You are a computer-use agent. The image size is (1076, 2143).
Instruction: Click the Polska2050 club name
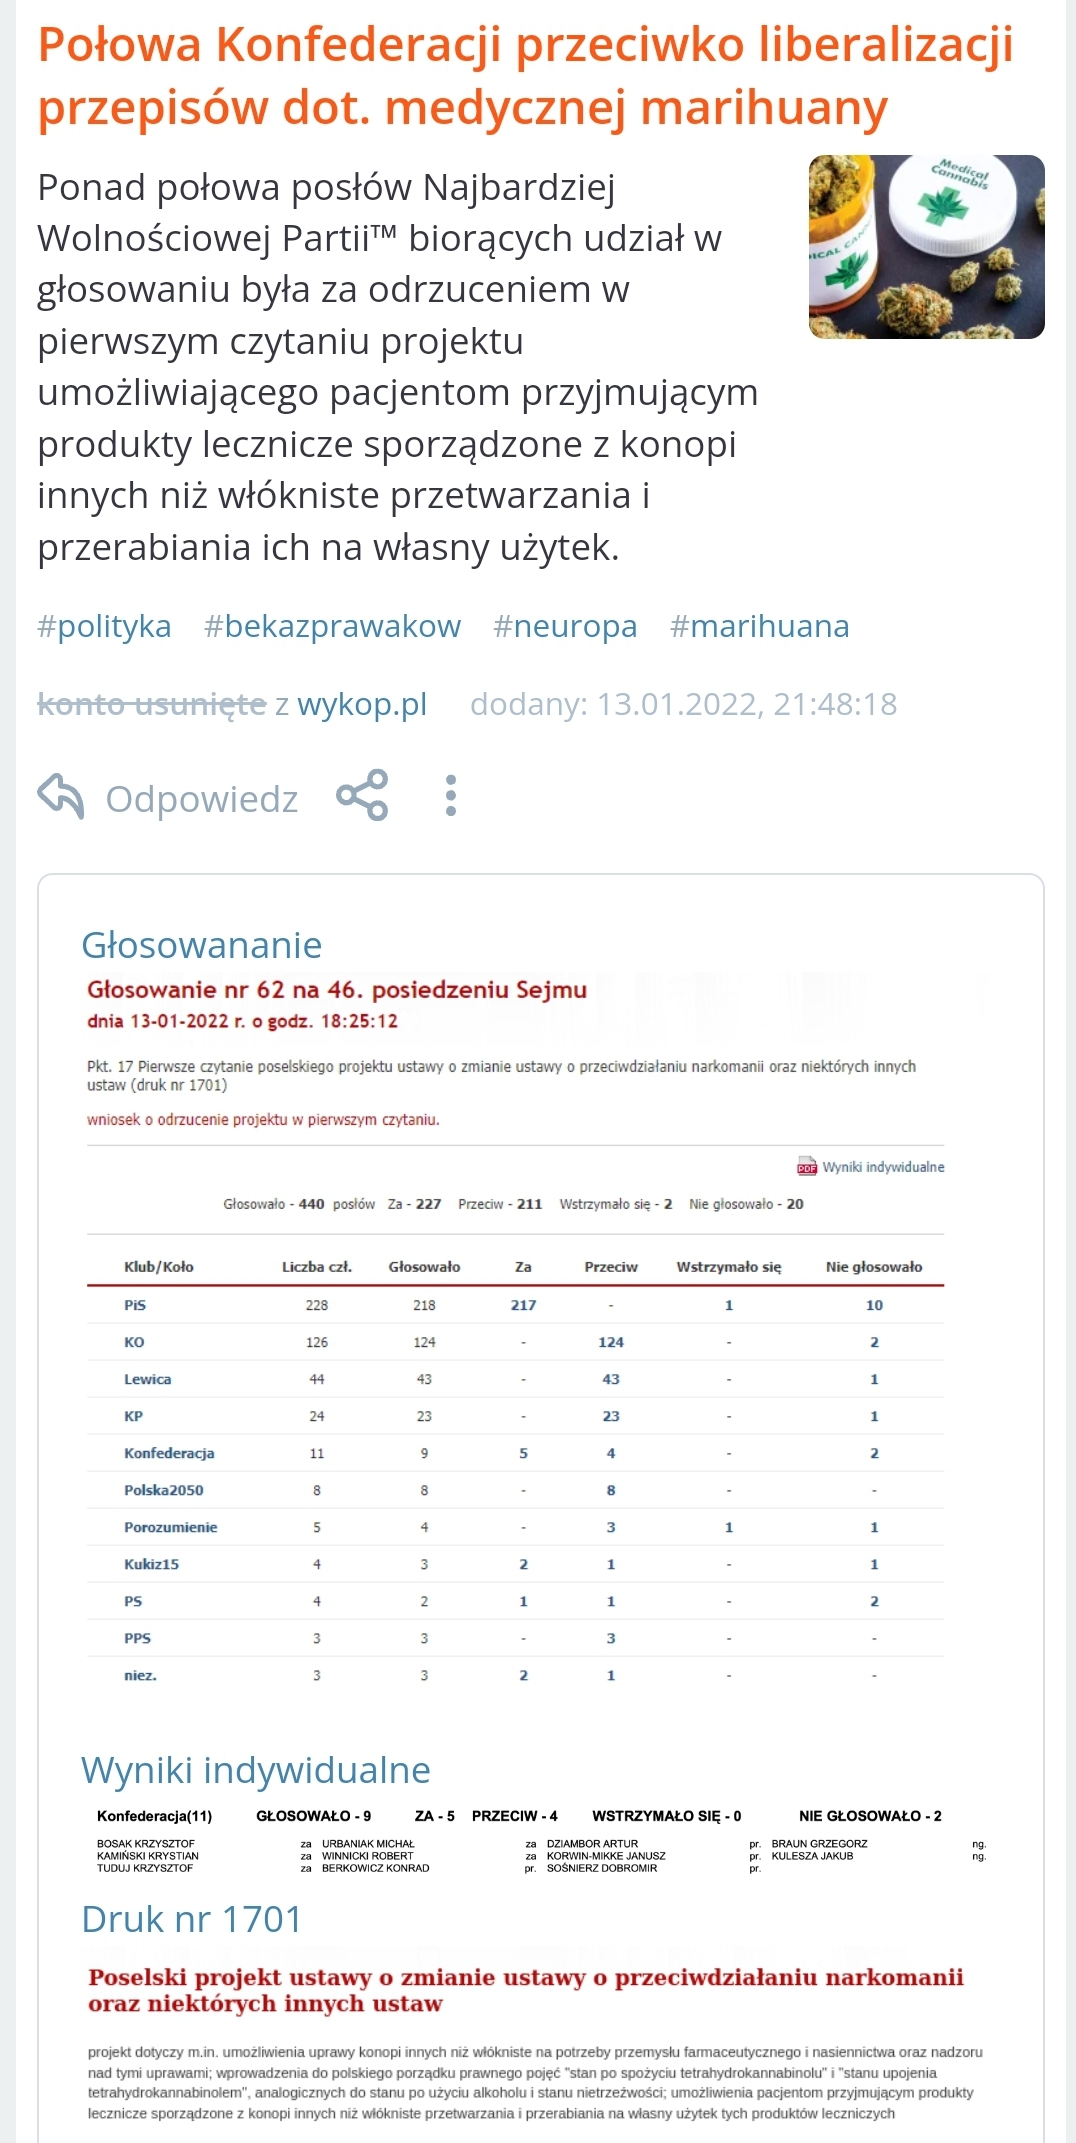[164, 1490]
